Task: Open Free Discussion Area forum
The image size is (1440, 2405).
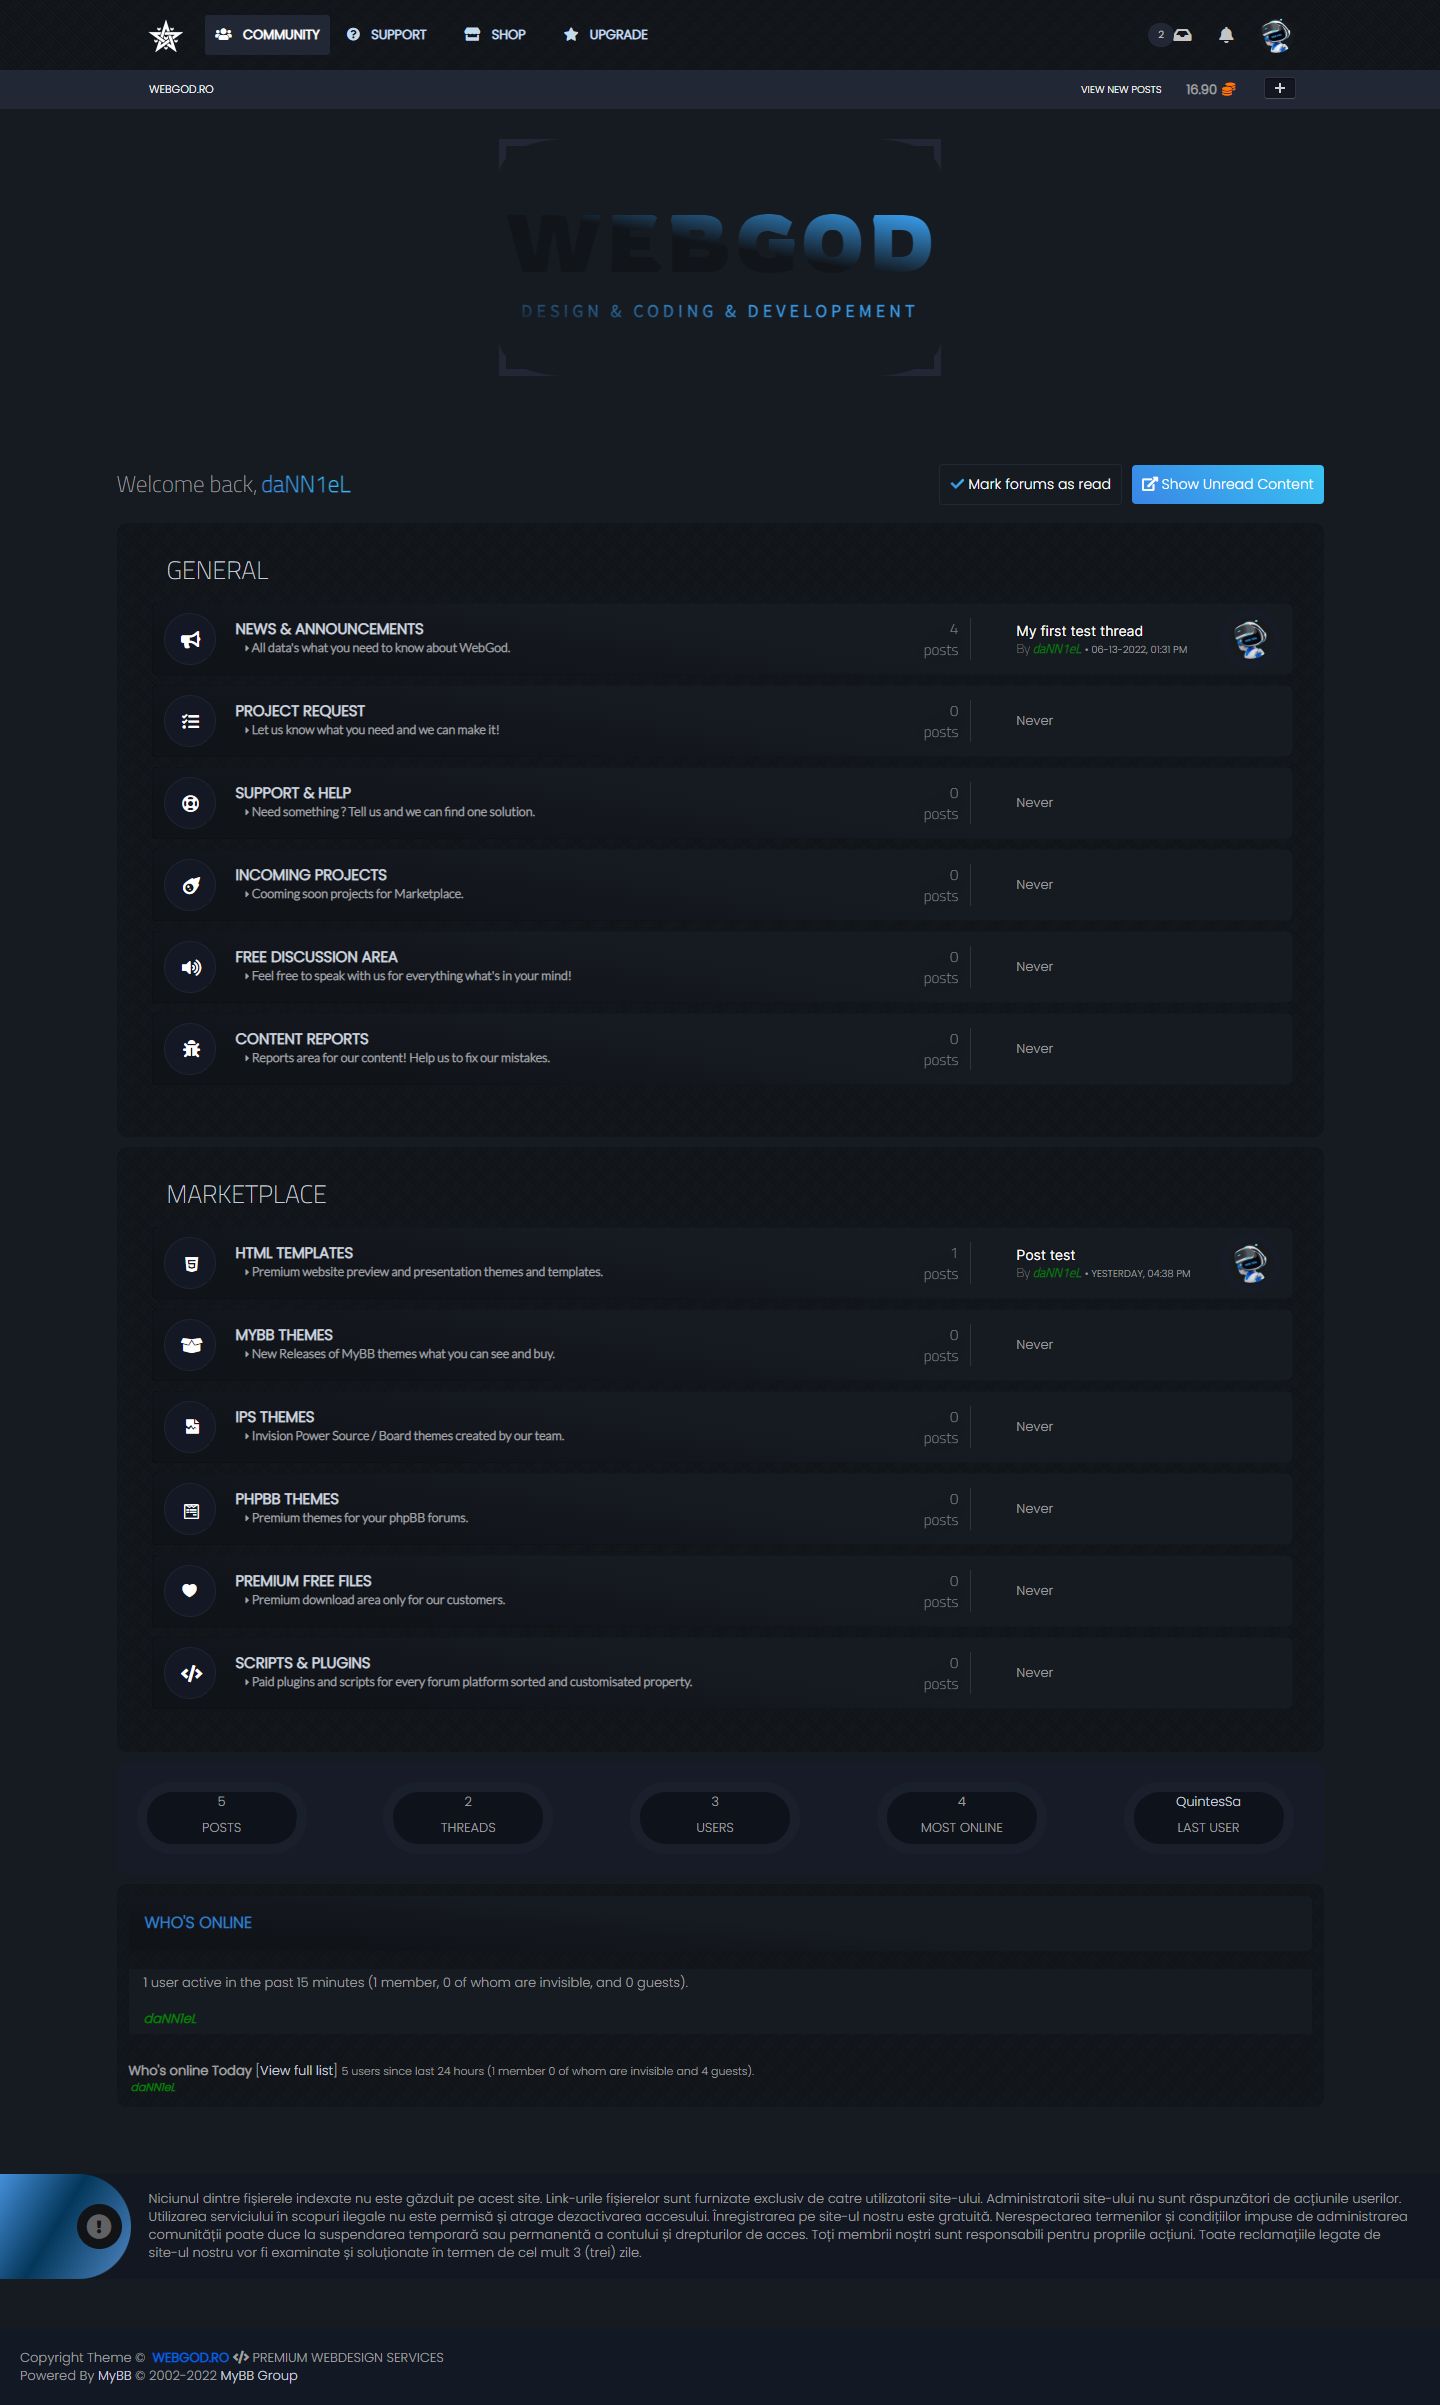Action: [x=316, y=957]
